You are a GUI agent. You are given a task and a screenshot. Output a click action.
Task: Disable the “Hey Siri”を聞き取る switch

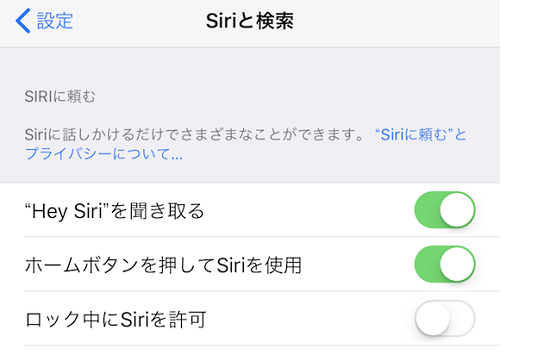coord(445,210)
